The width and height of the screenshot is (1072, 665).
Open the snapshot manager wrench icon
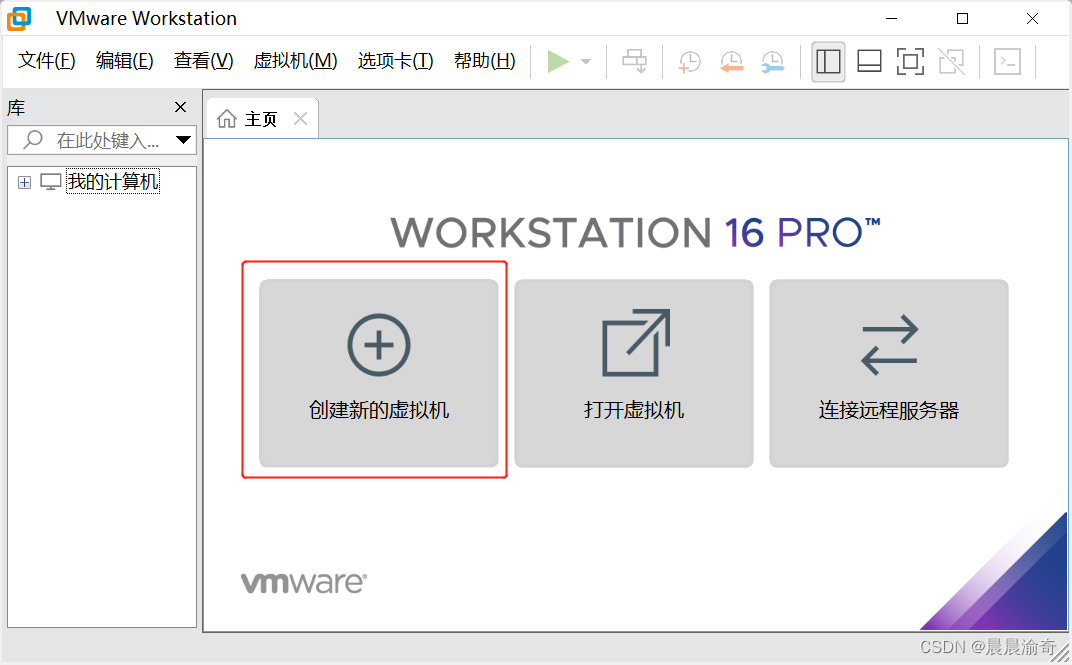click(x=773, y=62)
